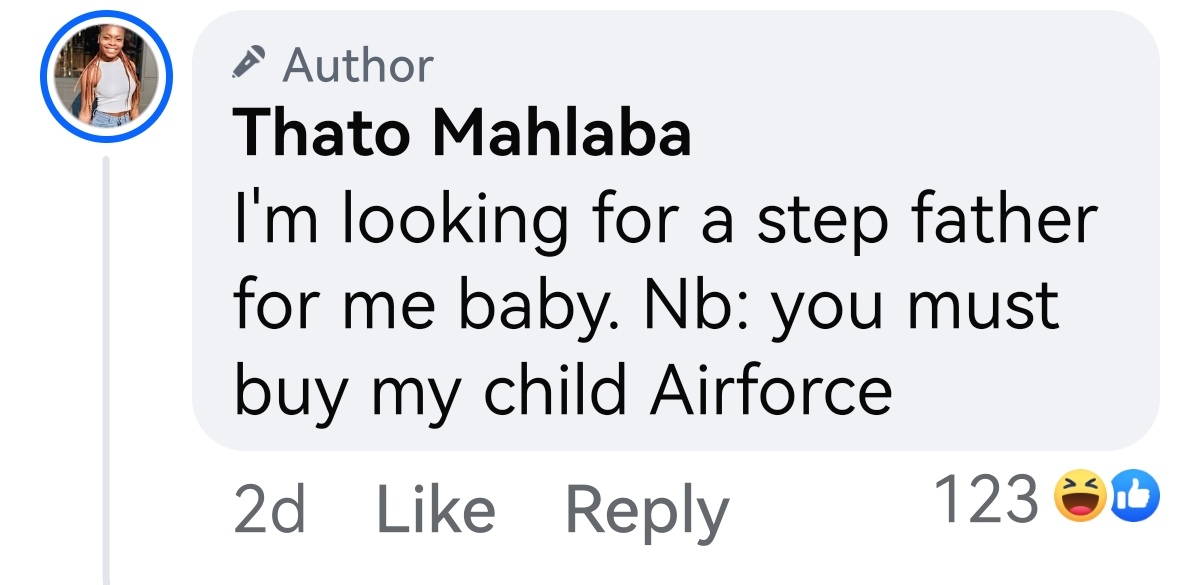1200x585 pixels.
Task: Reply to Thato Mahlaba's comment
Action: (x=647, y=511)
